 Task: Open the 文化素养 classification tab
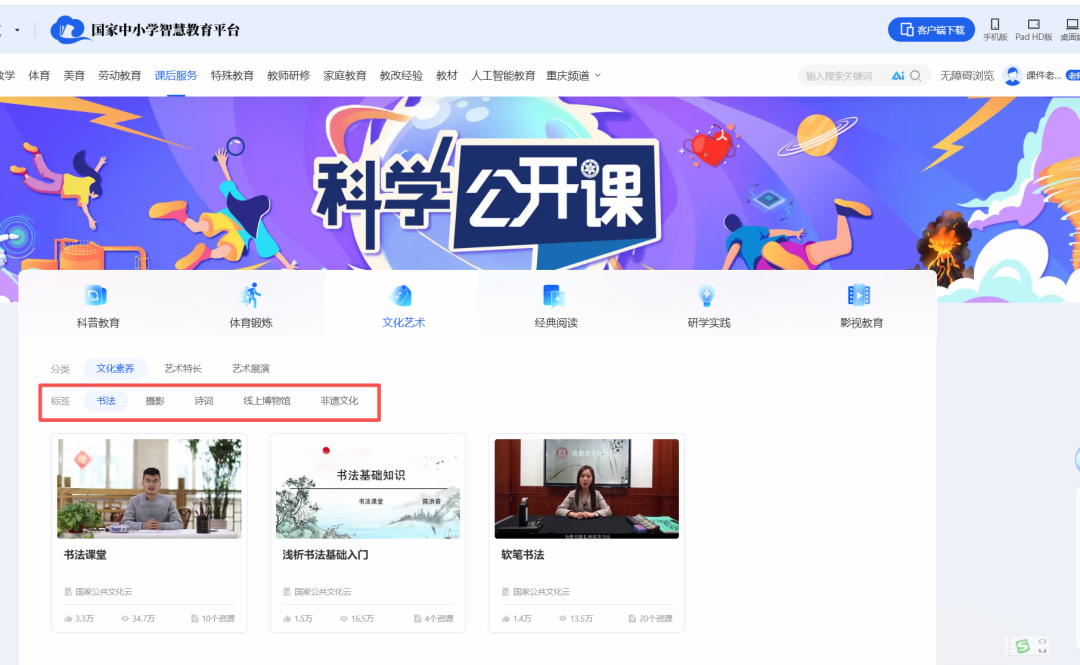(x=114, y=368)
